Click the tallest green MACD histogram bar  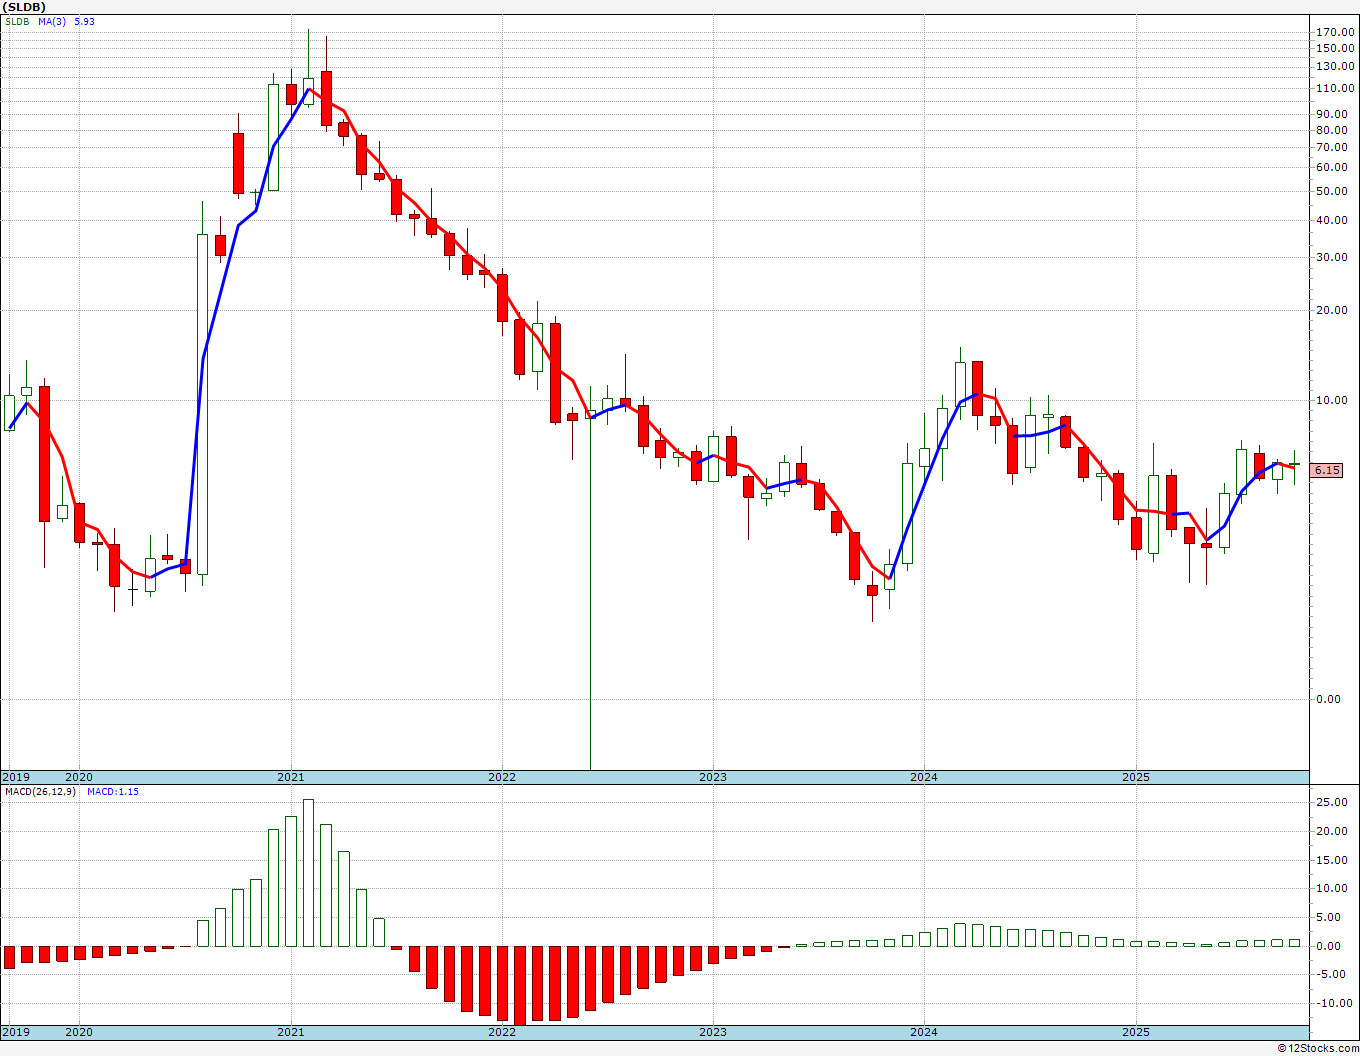click(x=308, y=872)
